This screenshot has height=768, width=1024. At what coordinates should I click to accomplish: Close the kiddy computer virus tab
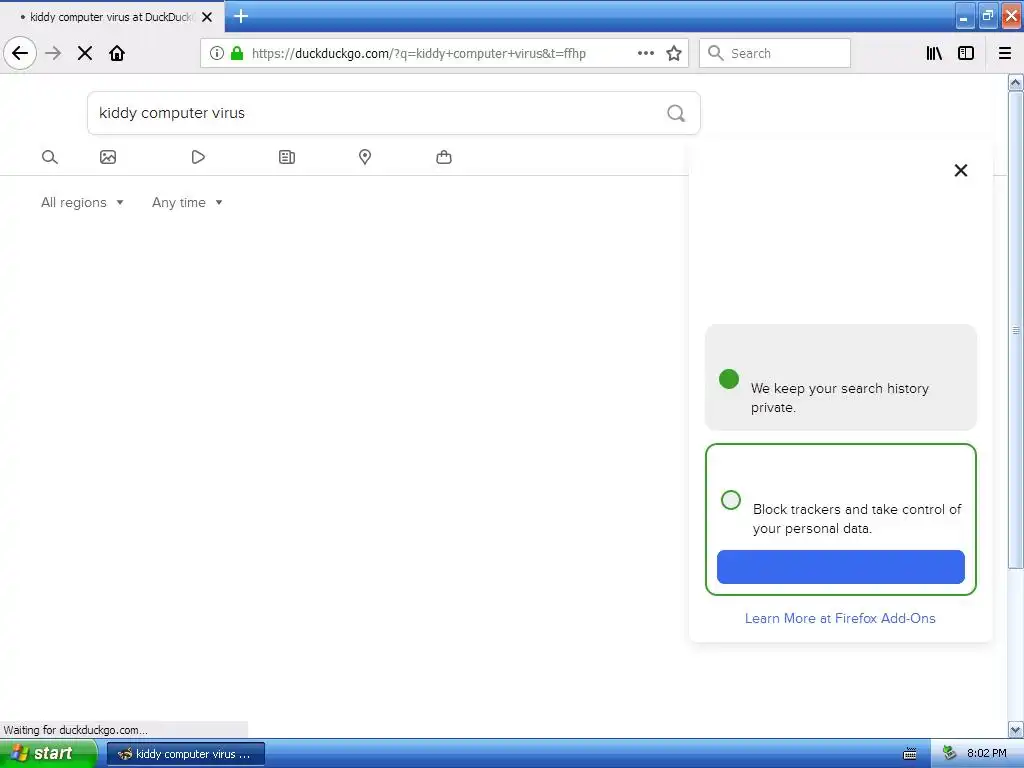coord(207,17)
